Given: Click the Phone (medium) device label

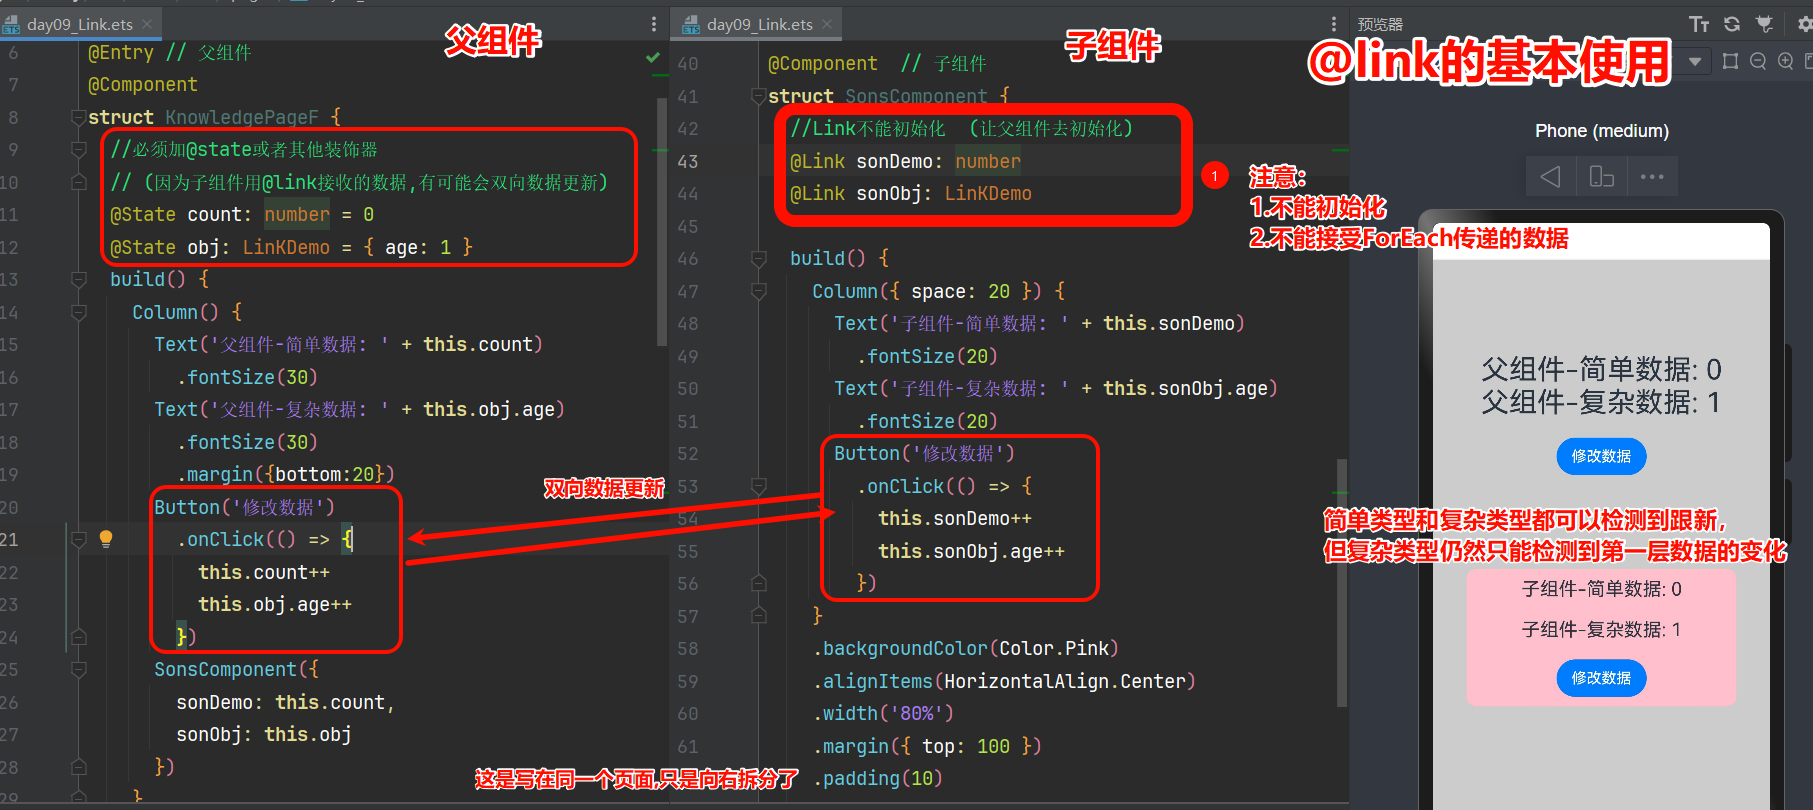Looking at the screenshot, I should coord(1602,131).
